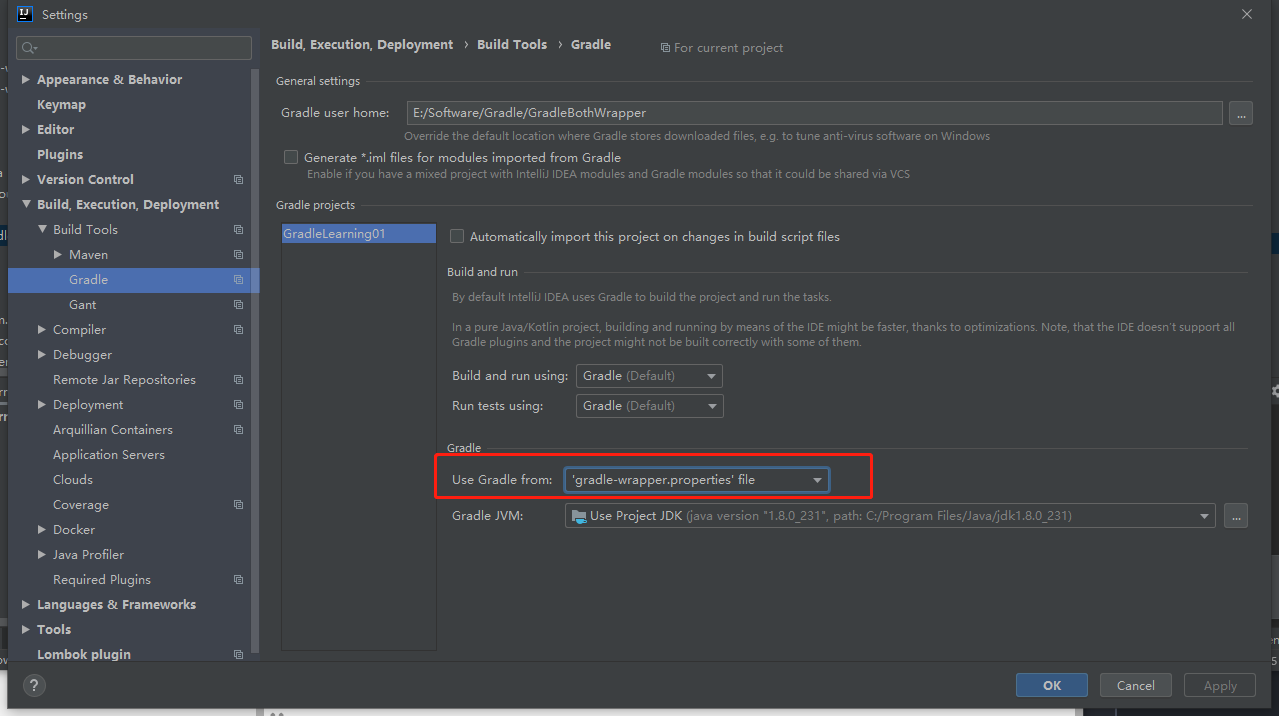Screen dimensions: 1279x716
Task: Expand the Tools node
Action: [26, 630]
